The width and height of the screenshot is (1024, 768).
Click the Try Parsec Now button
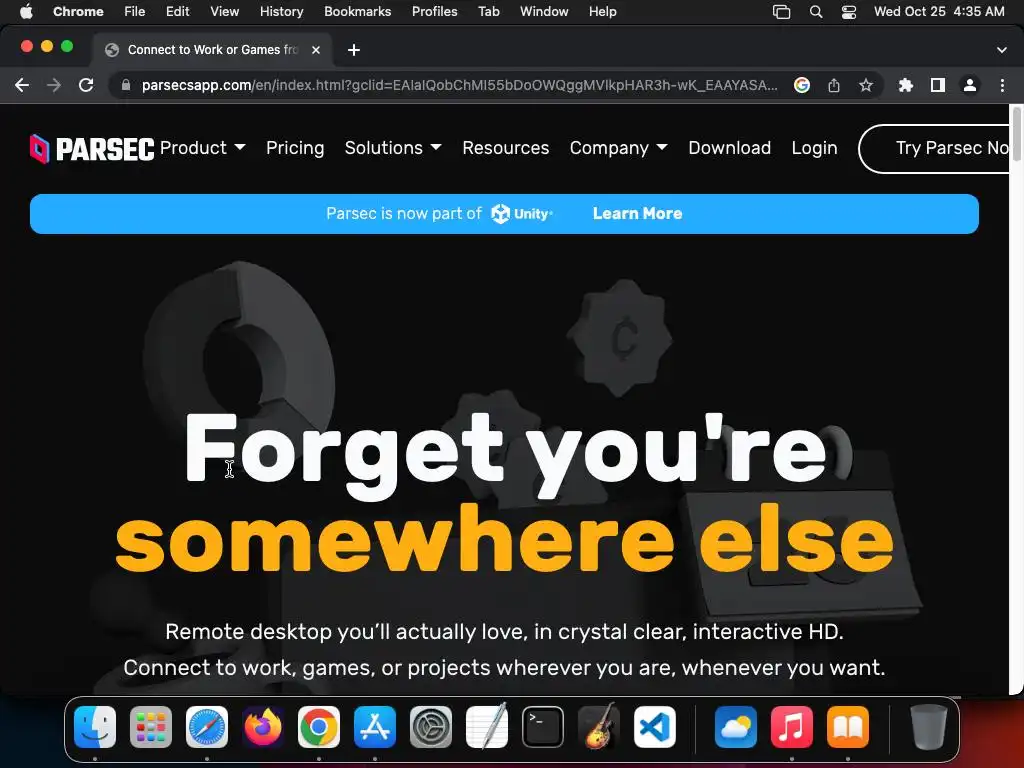[x=934, y=148]
